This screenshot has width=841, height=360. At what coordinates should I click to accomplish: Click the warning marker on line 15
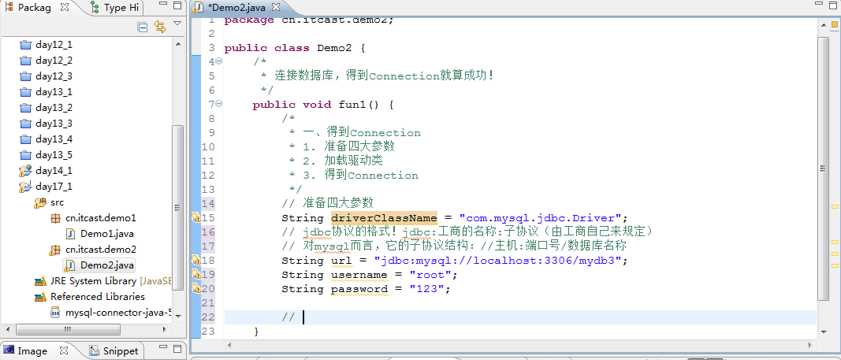tap(196, 218)
